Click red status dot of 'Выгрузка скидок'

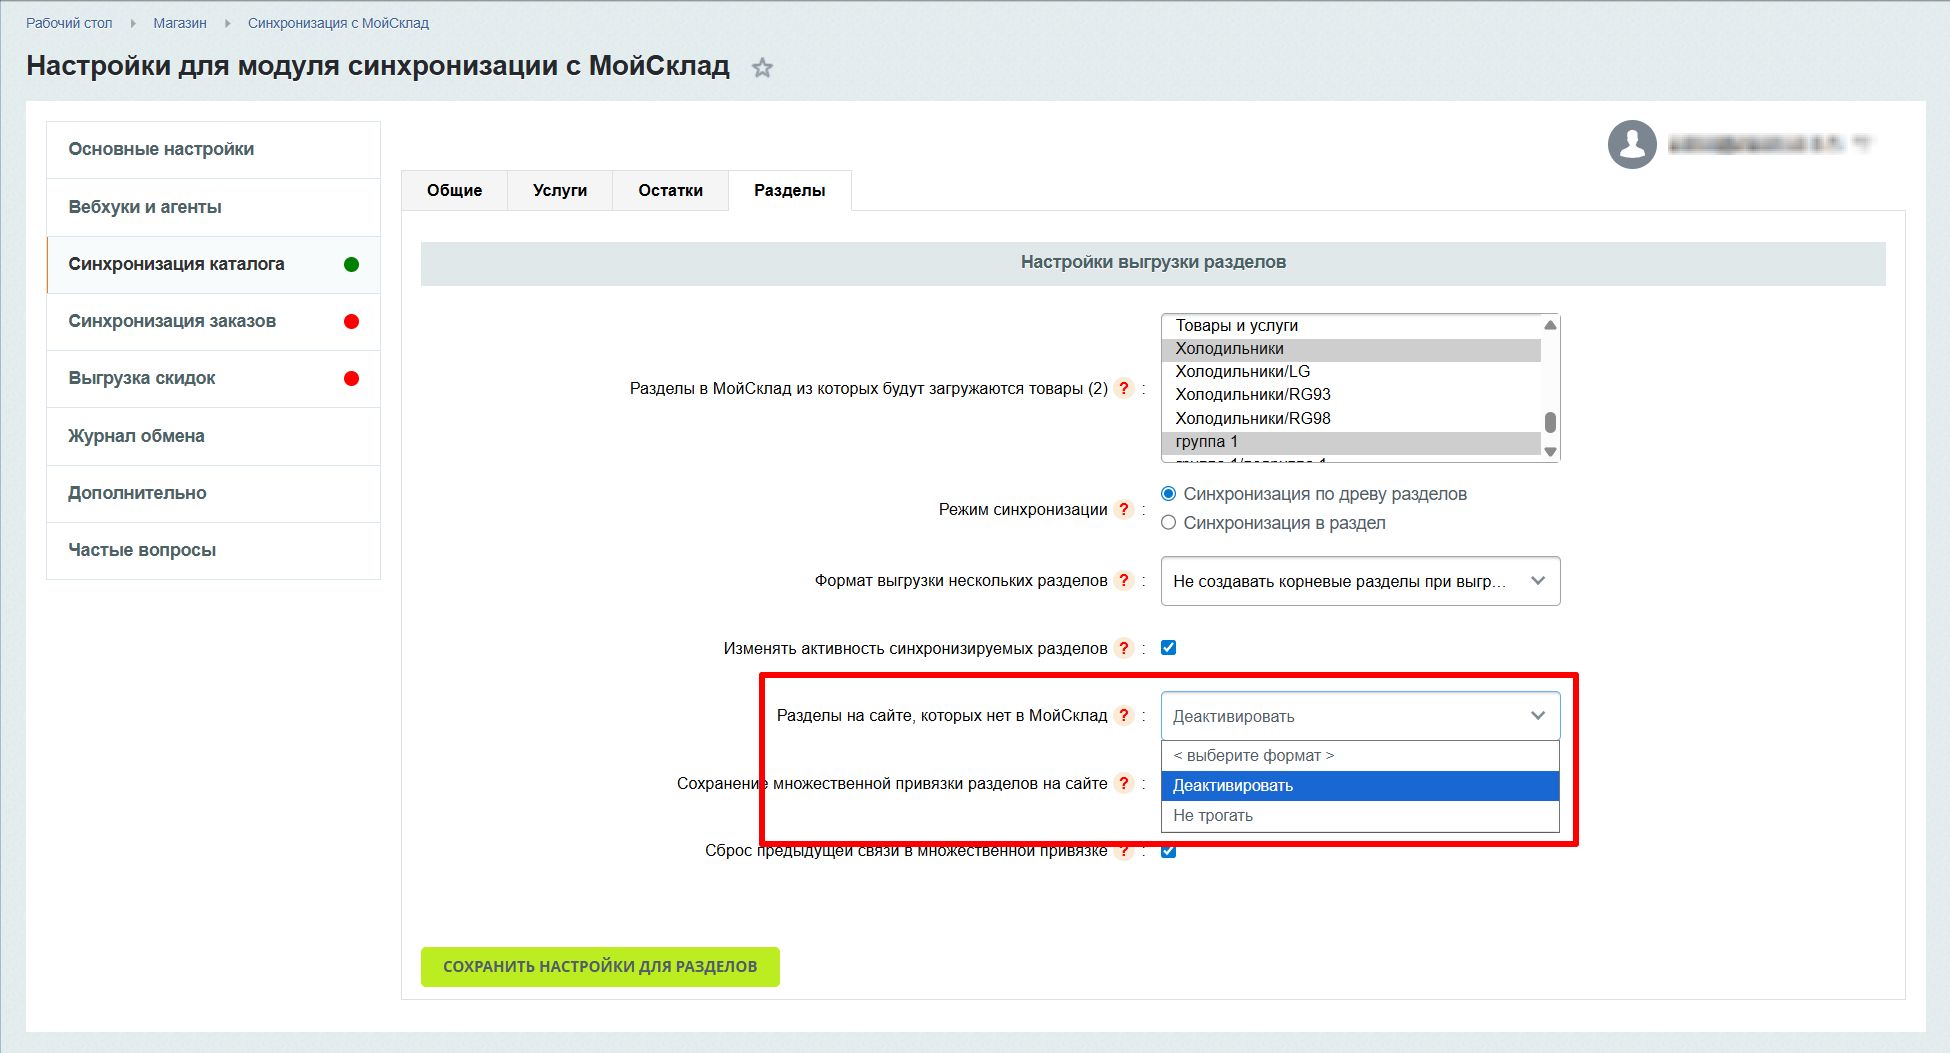(x=351, y=378)
